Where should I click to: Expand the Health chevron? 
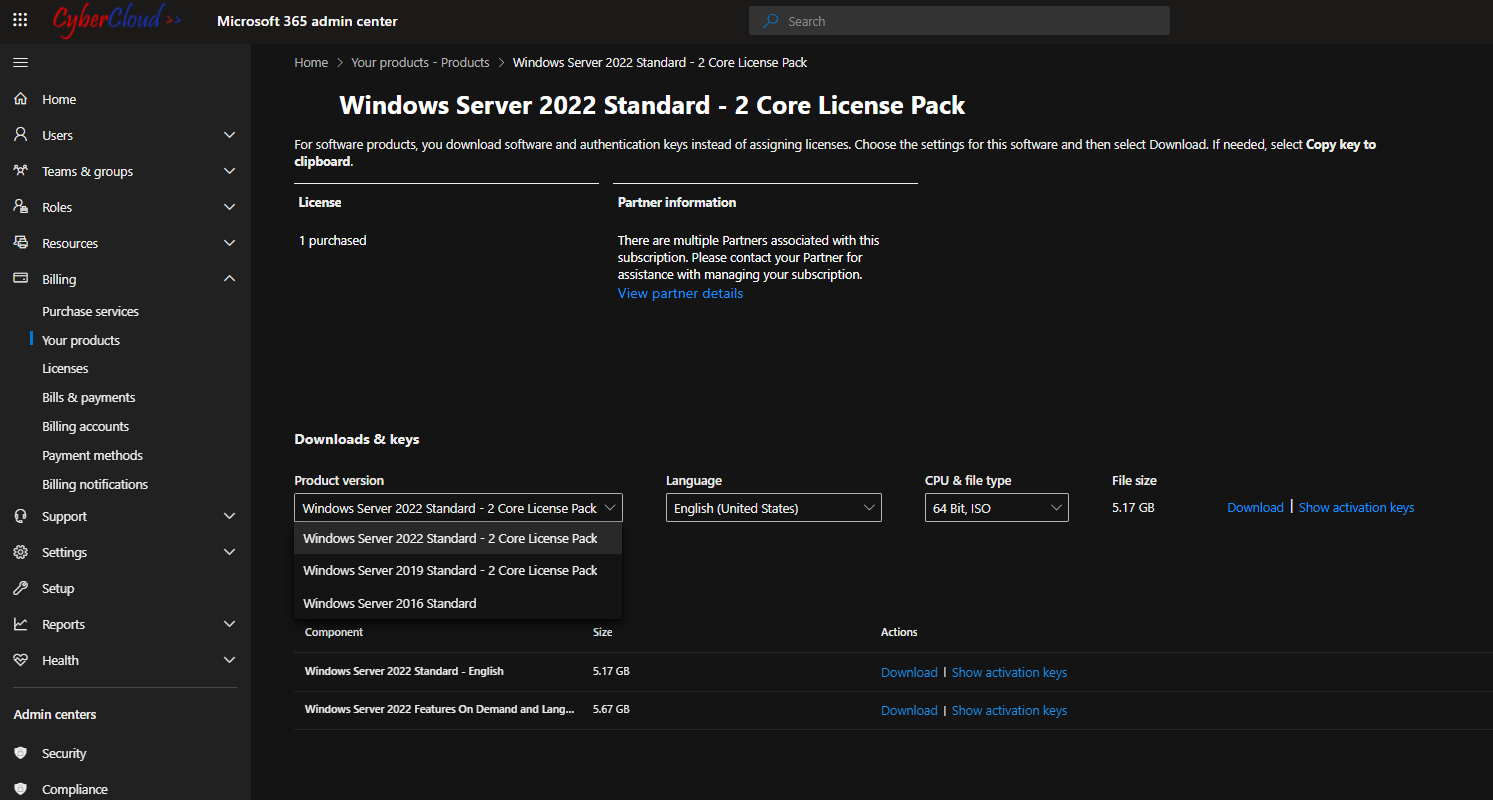pyautogui.click(x=229, y=660)
